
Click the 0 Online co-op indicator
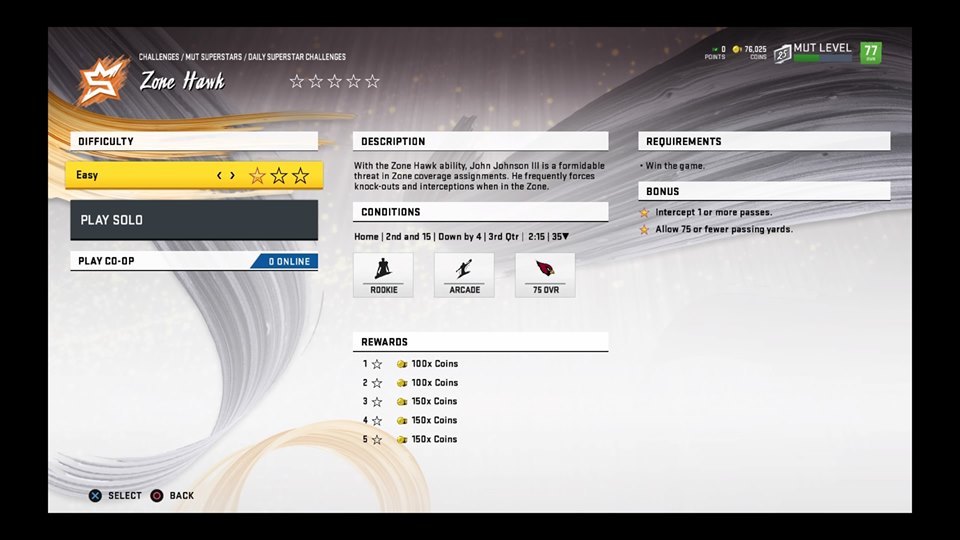click(x=286, y=261)
